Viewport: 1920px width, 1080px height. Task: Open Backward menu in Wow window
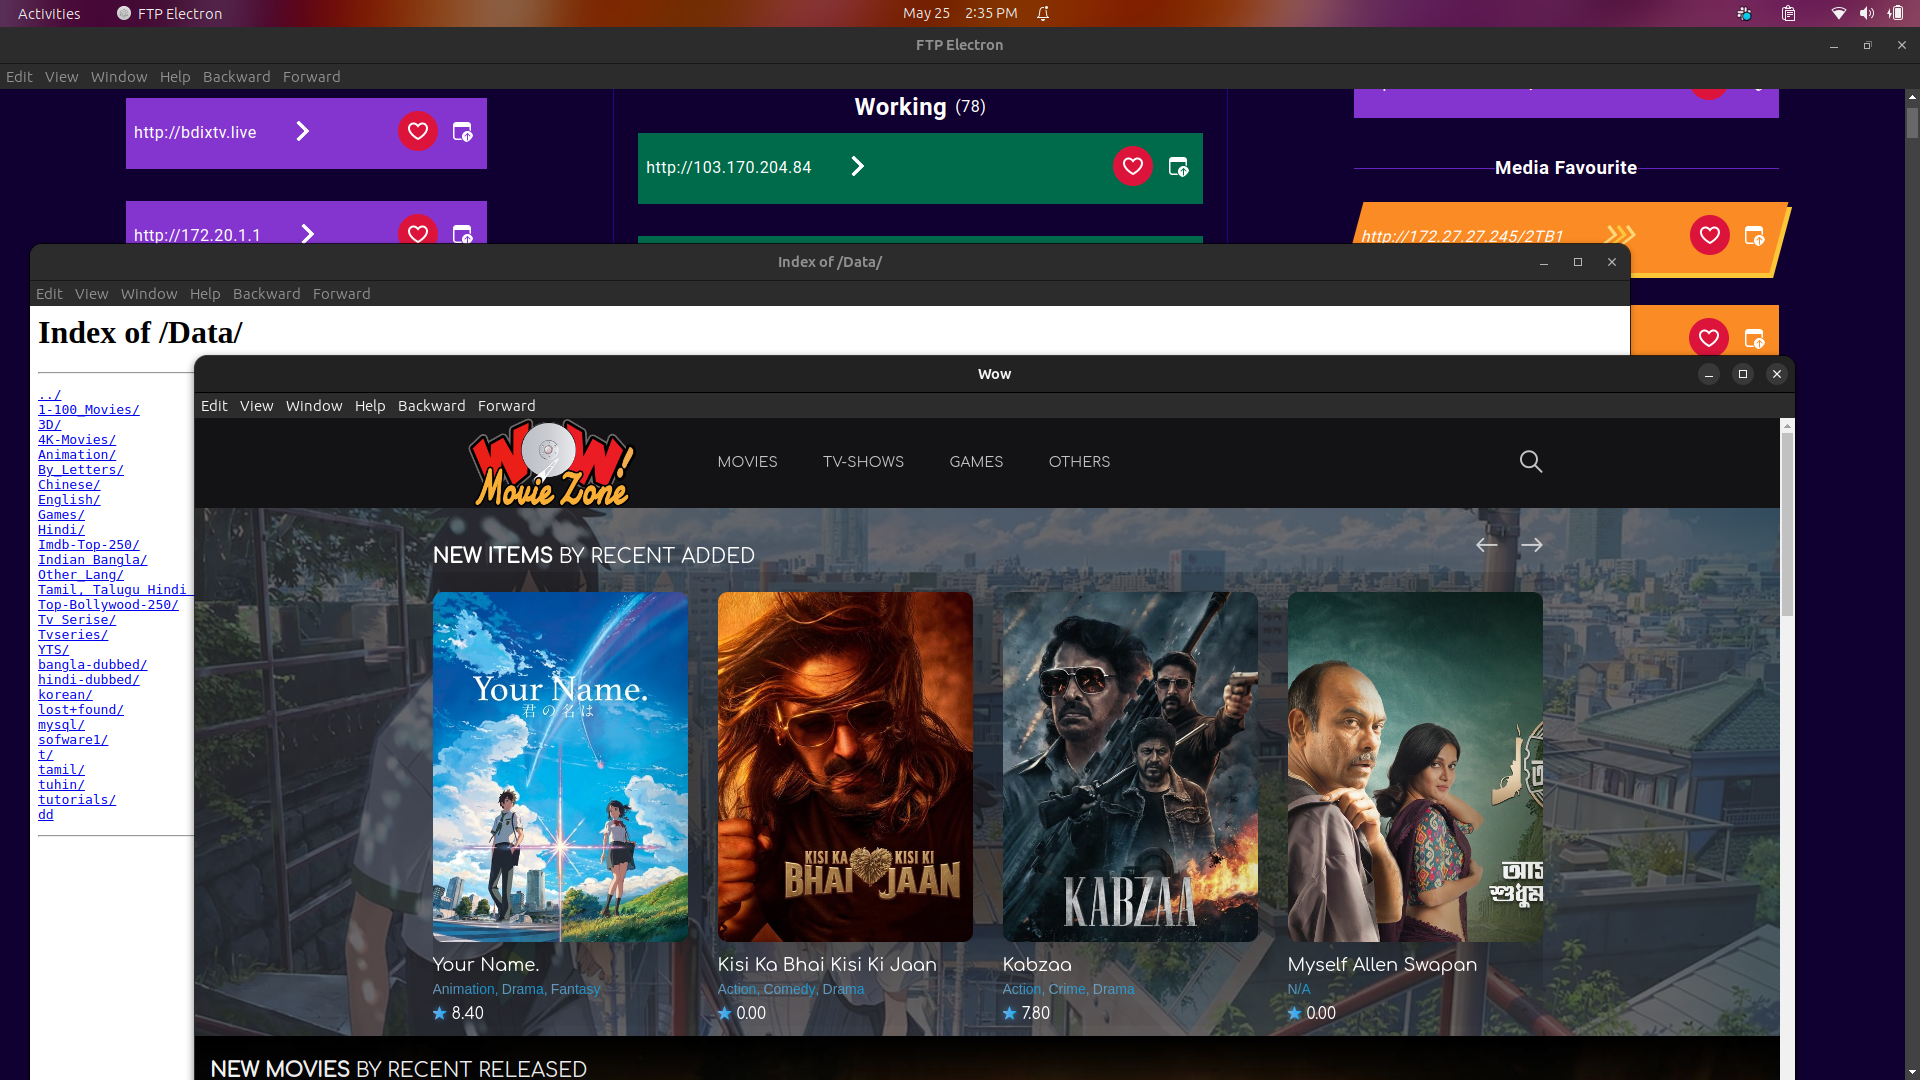pyautogui.click(x=431, y=405)
